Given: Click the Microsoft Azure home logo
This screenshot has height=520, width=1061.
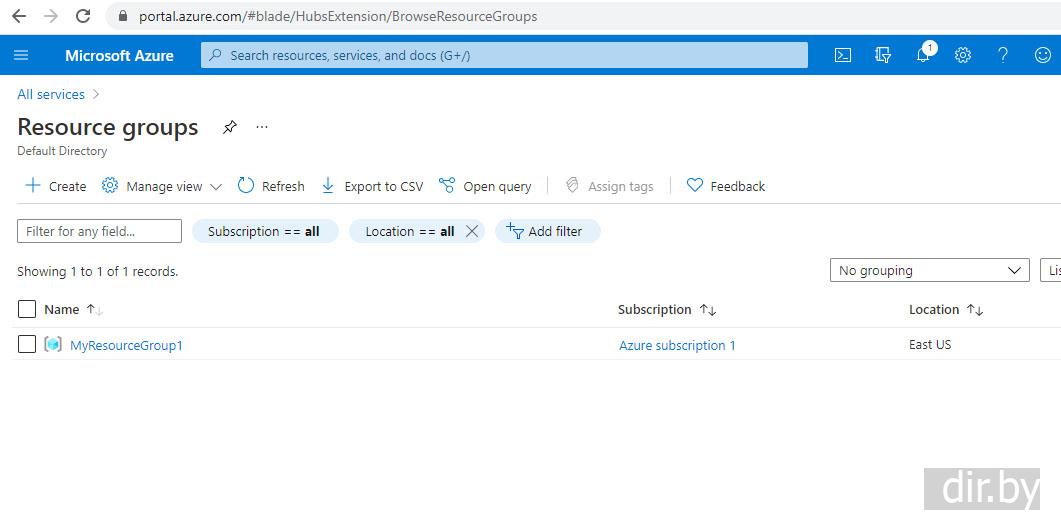Looking at the screenshot, I should [x=119, y=56].
